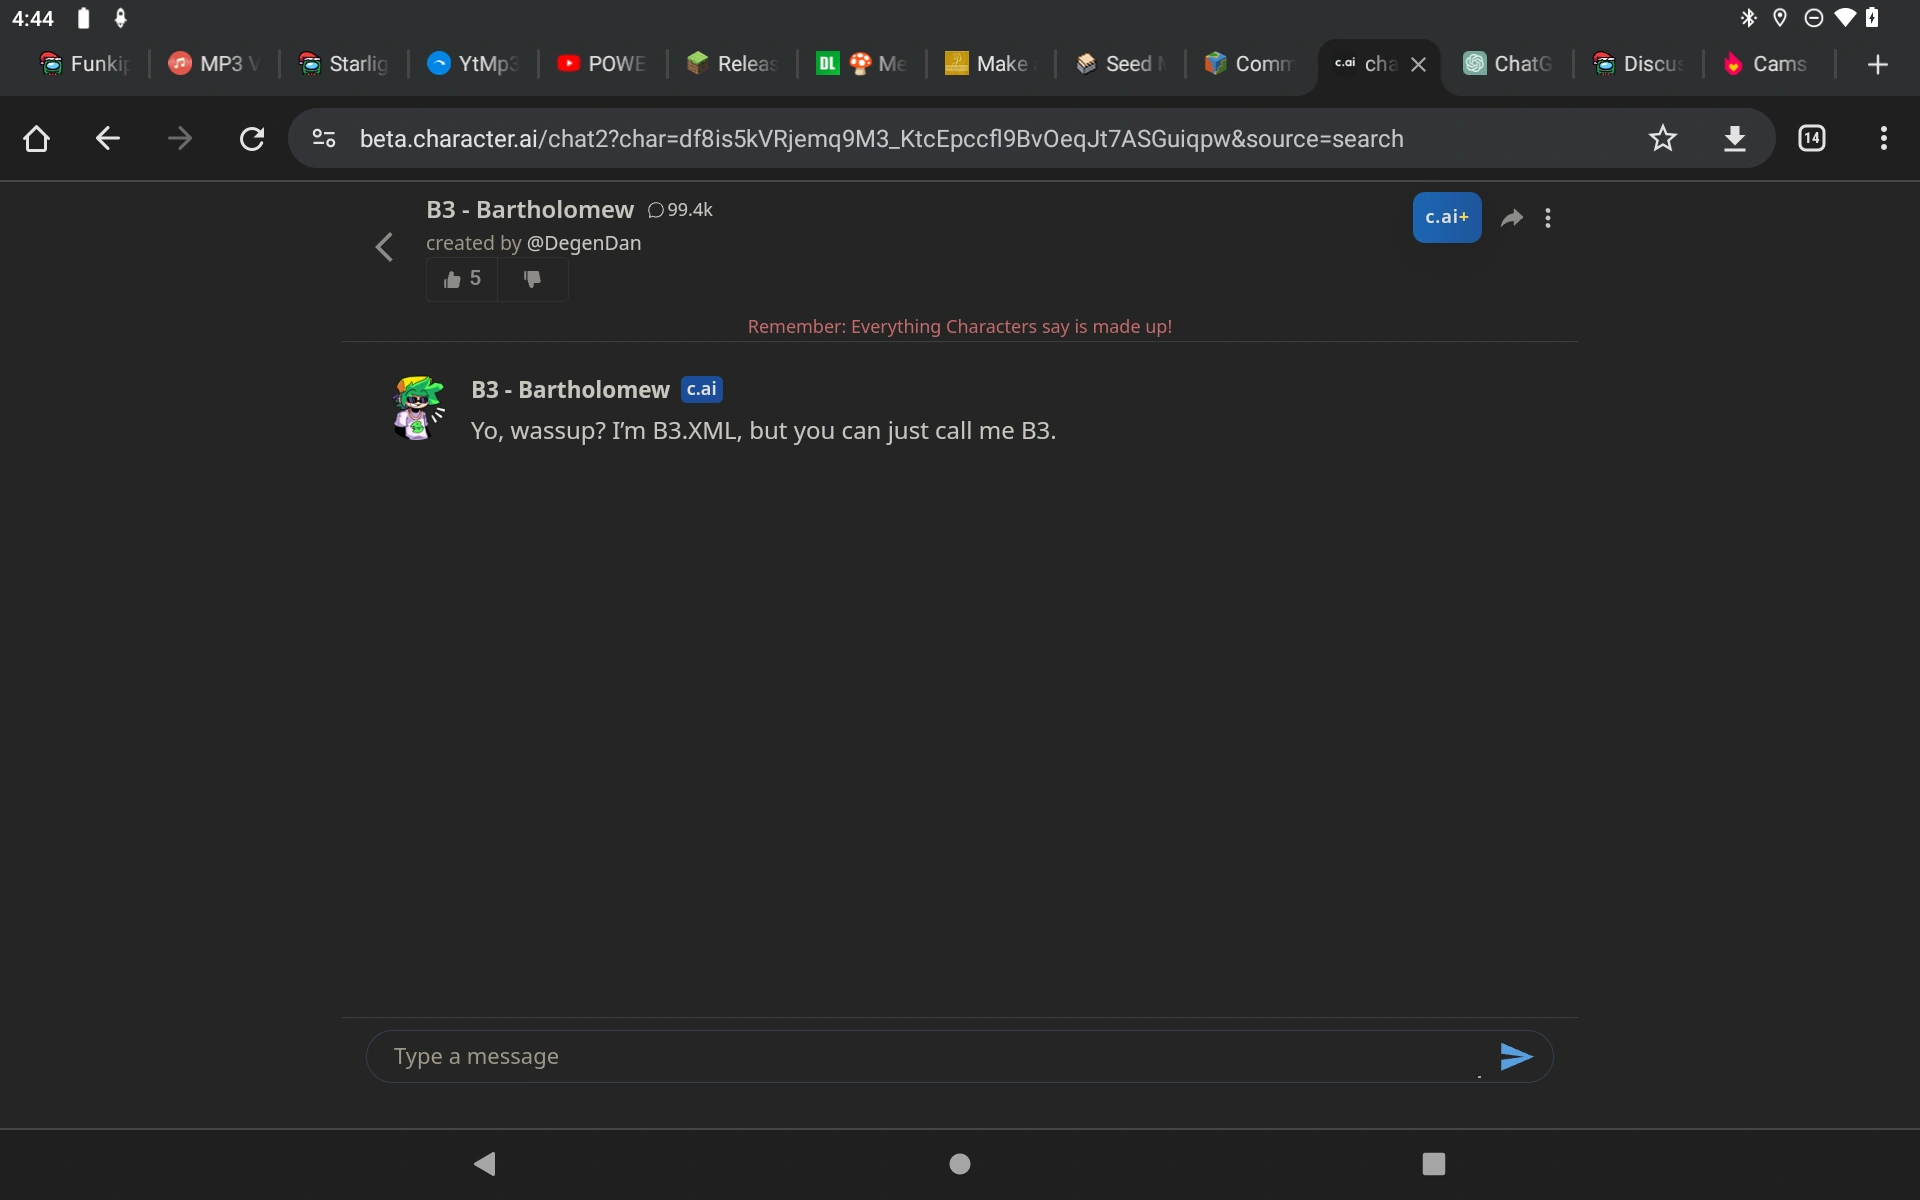Upvote the character with the thumbs up
This screenshot has width=1920, height=1200.
click(462, 279)
